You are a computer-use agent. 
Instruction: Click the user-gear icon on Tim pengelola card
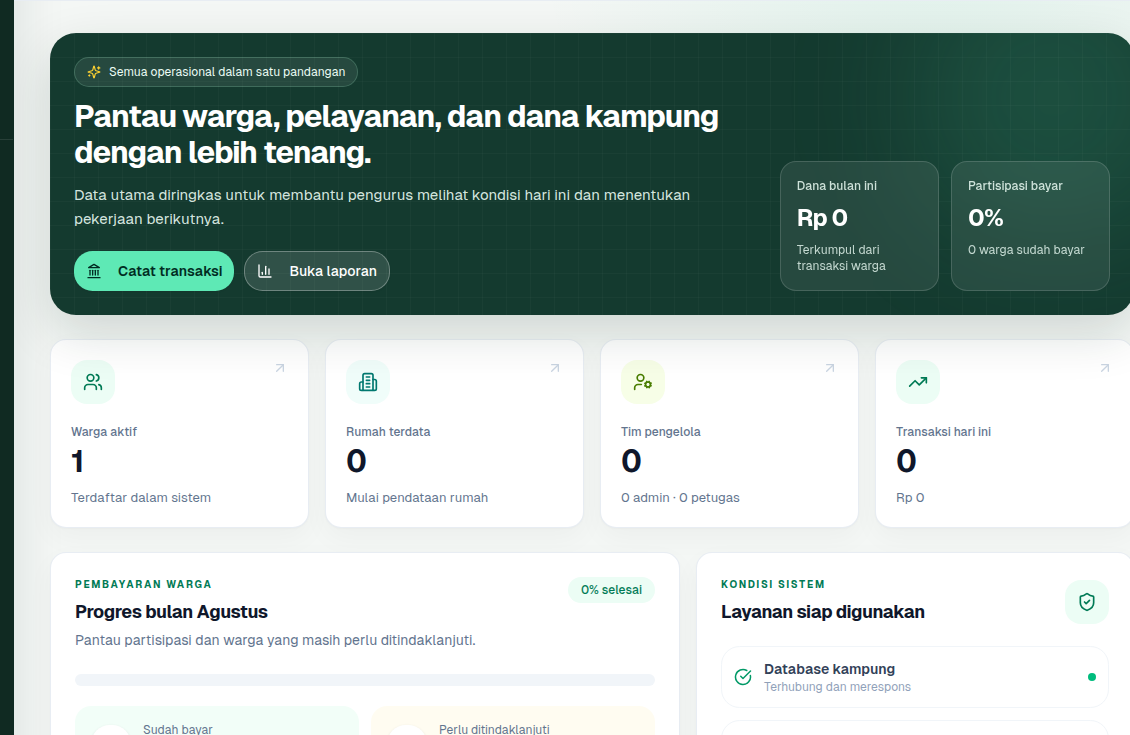(x=643, y=382)
